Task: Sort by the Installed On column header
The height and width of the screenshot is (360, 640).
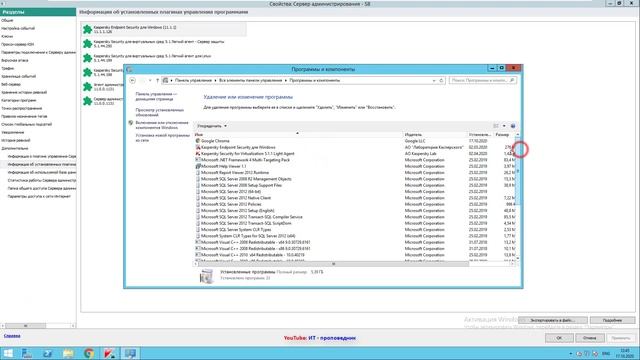Action: [480, 134]
